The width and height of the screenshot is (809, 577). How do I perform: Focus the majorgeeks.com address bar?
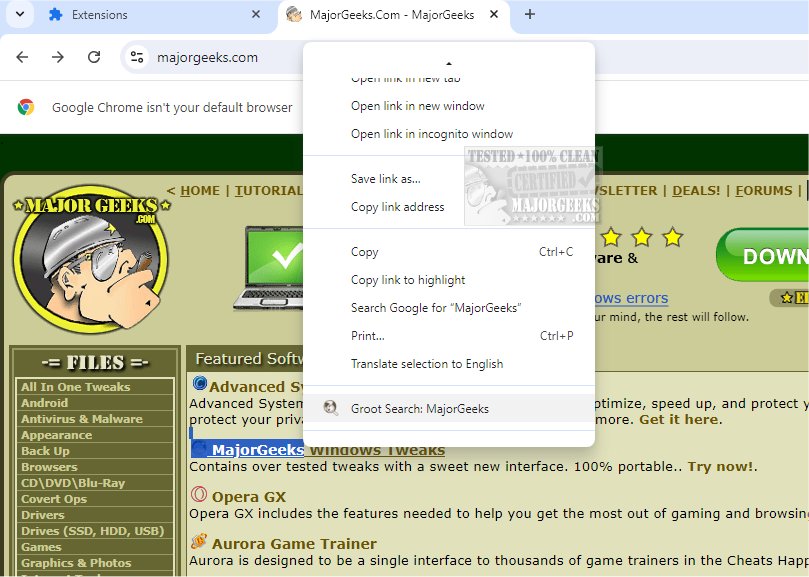[x=207, y=57]
